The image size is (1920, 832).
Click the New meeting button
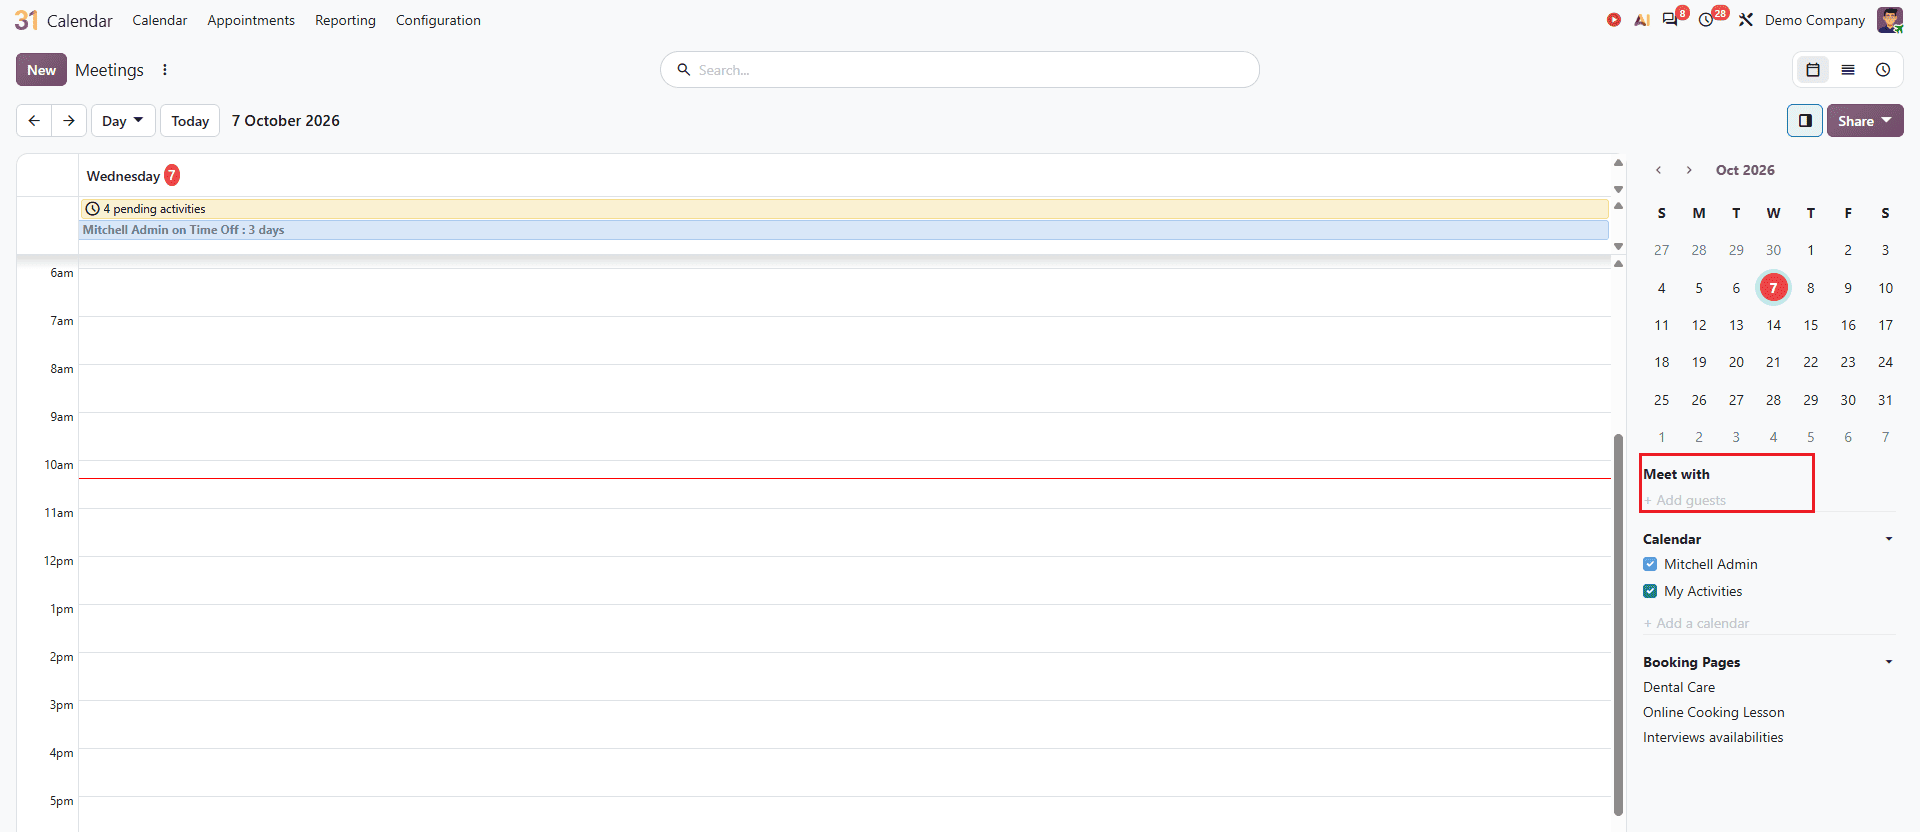pyautogui.click(x=42, y=70)
